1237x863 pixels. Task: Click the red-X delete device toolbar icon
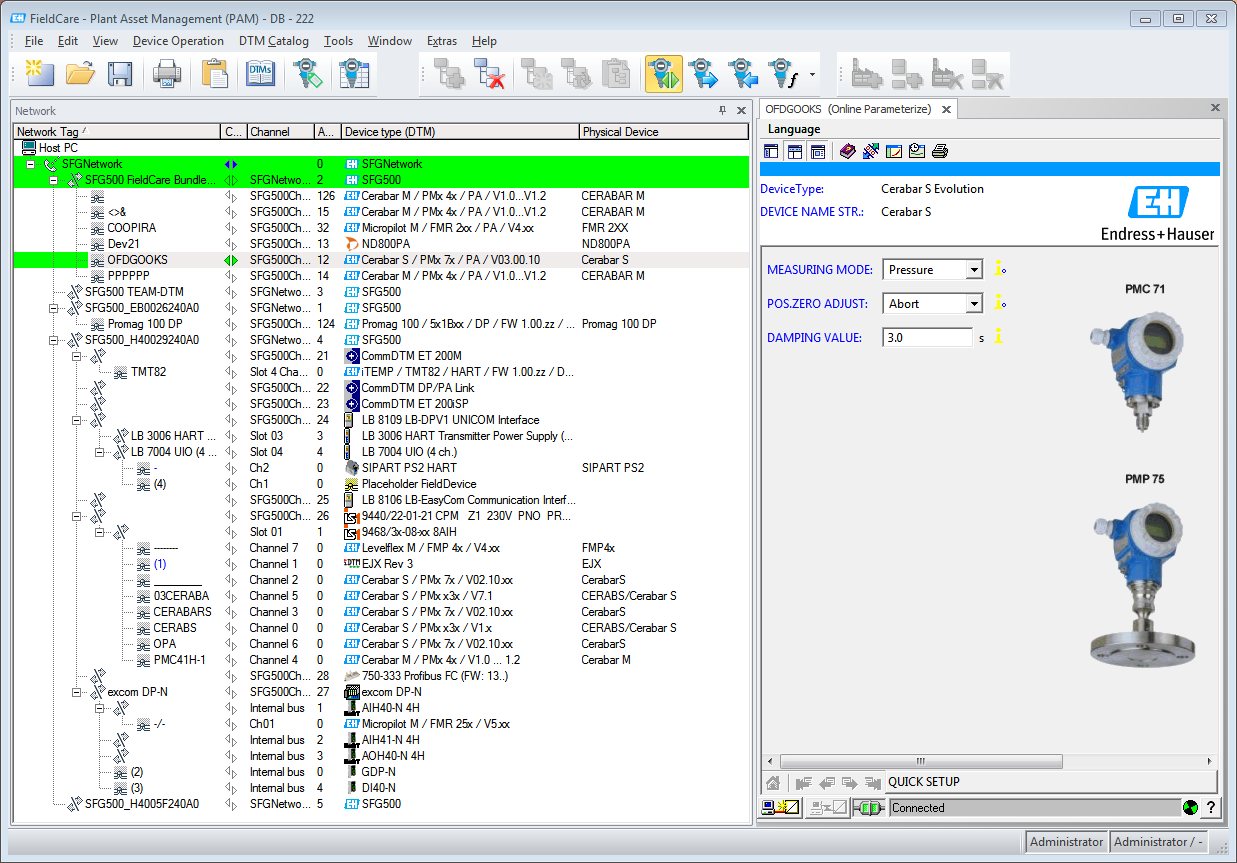(x=489, y=74)
